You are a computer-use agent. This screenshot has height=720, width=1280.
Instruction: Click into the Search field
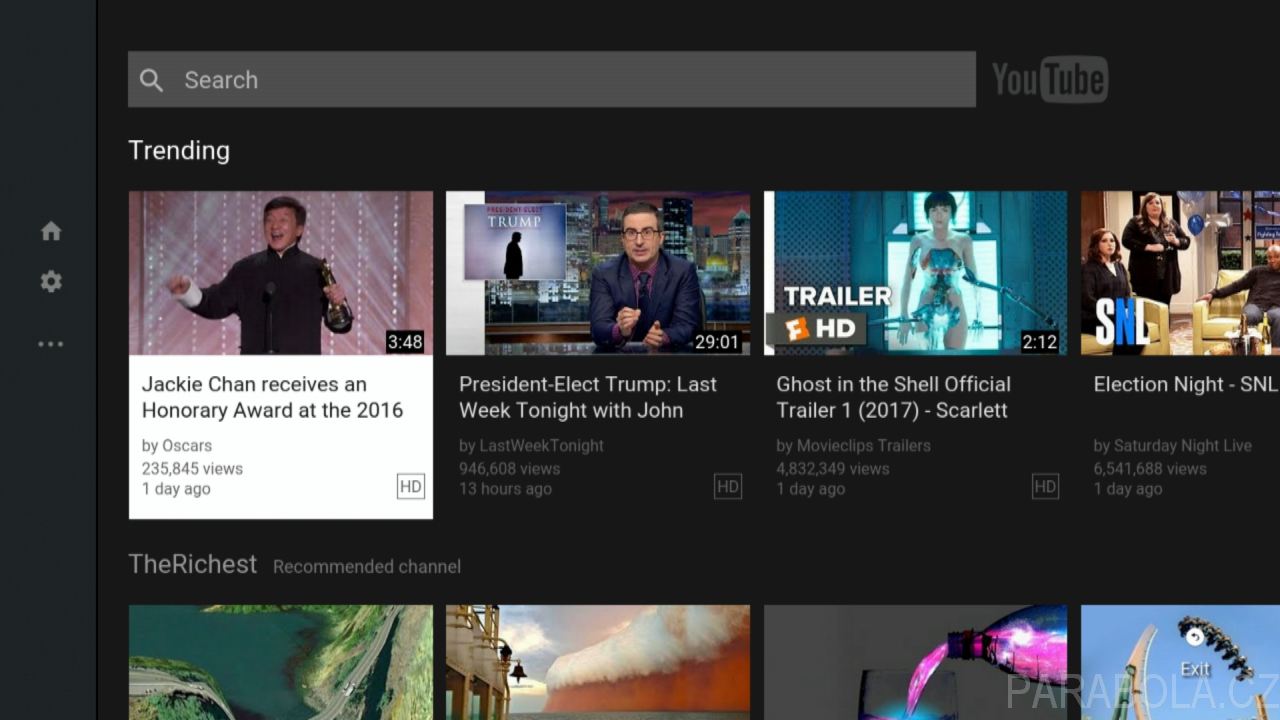552,80
